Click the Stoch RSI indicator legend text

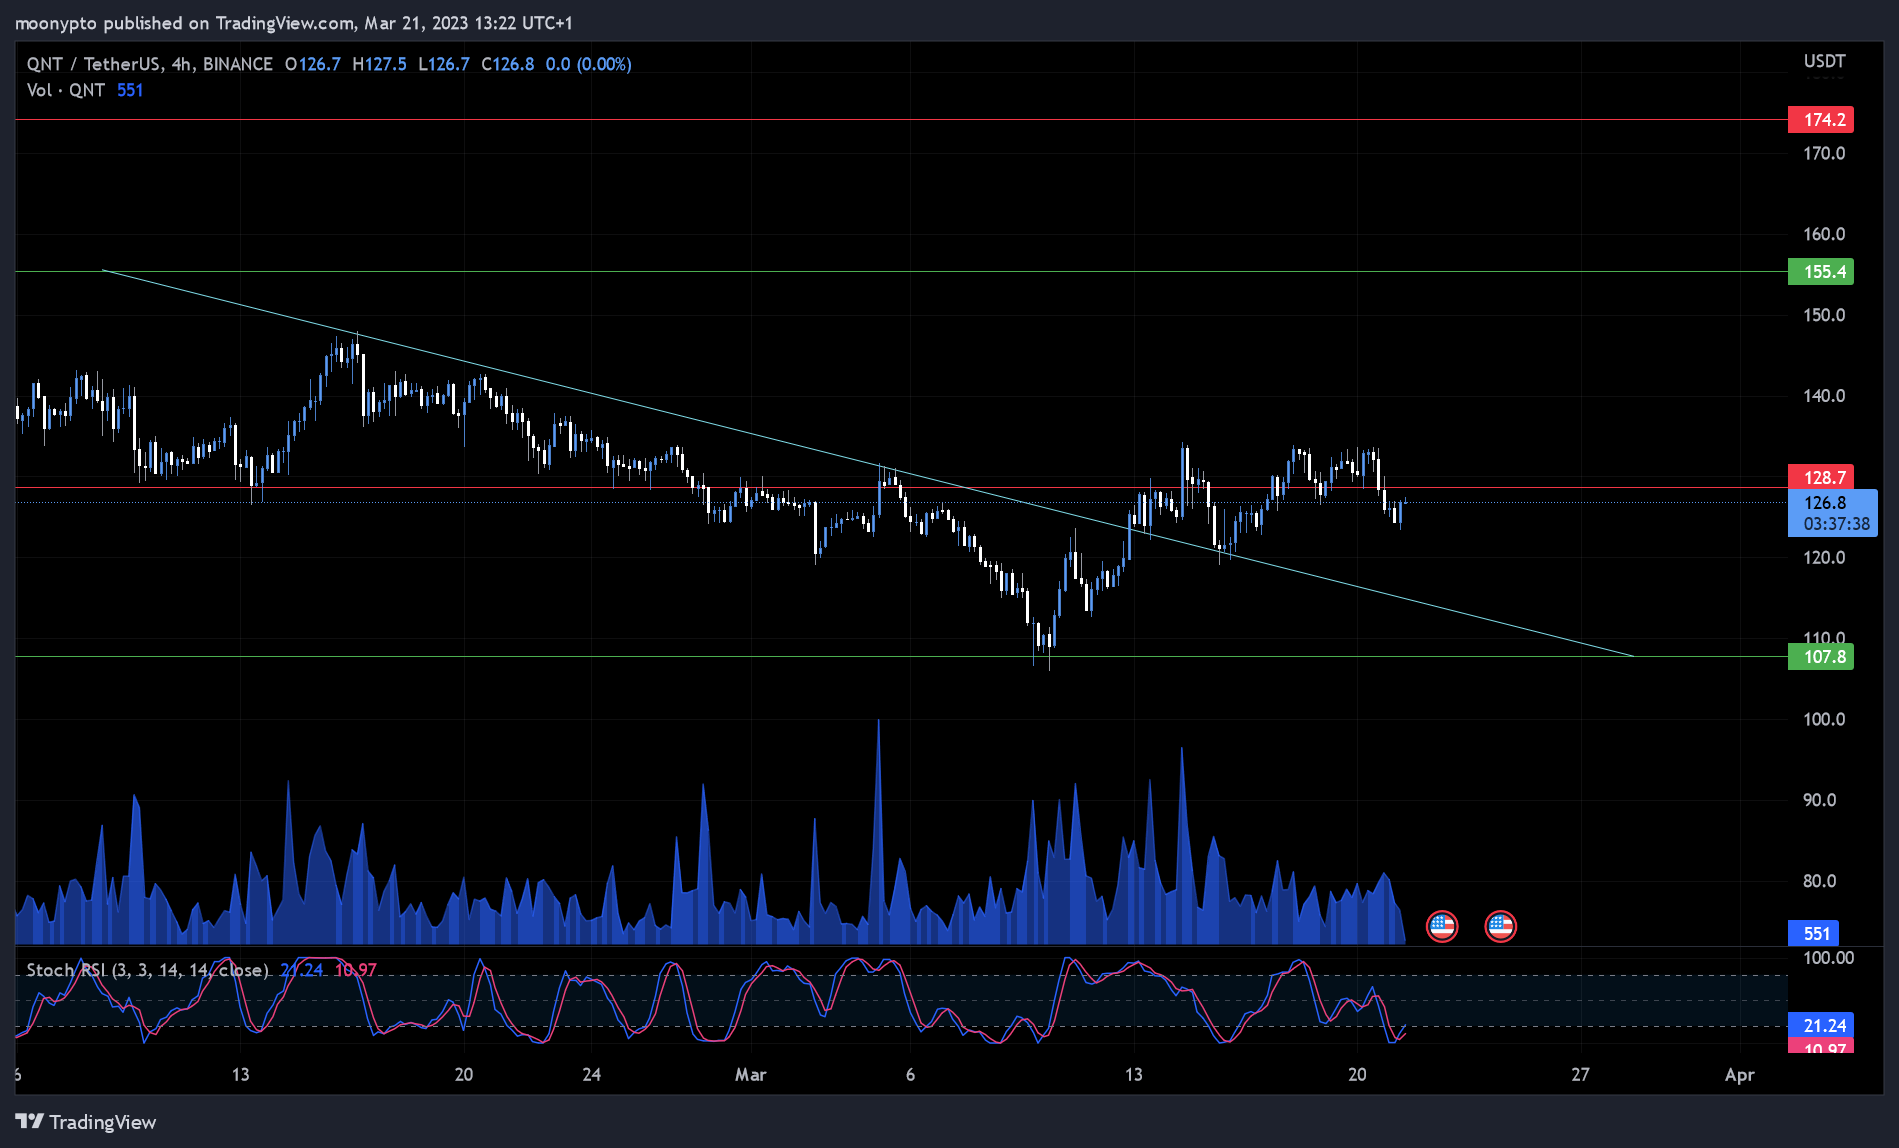147,970
